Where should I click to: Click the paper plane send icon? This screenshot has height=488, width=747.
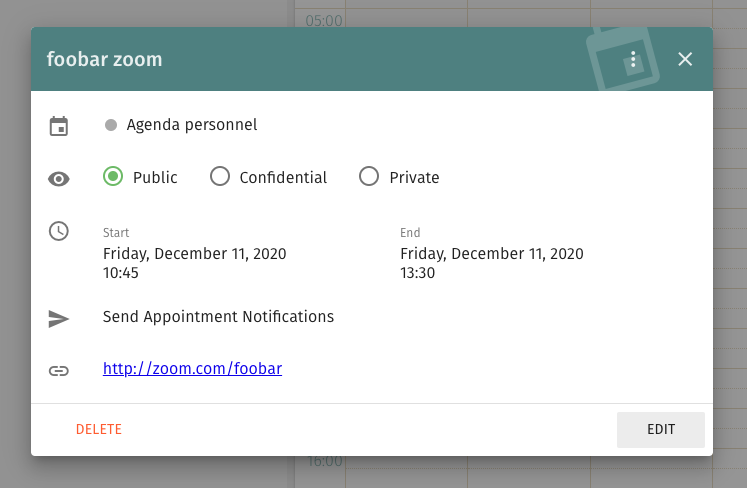coord(59,319)
